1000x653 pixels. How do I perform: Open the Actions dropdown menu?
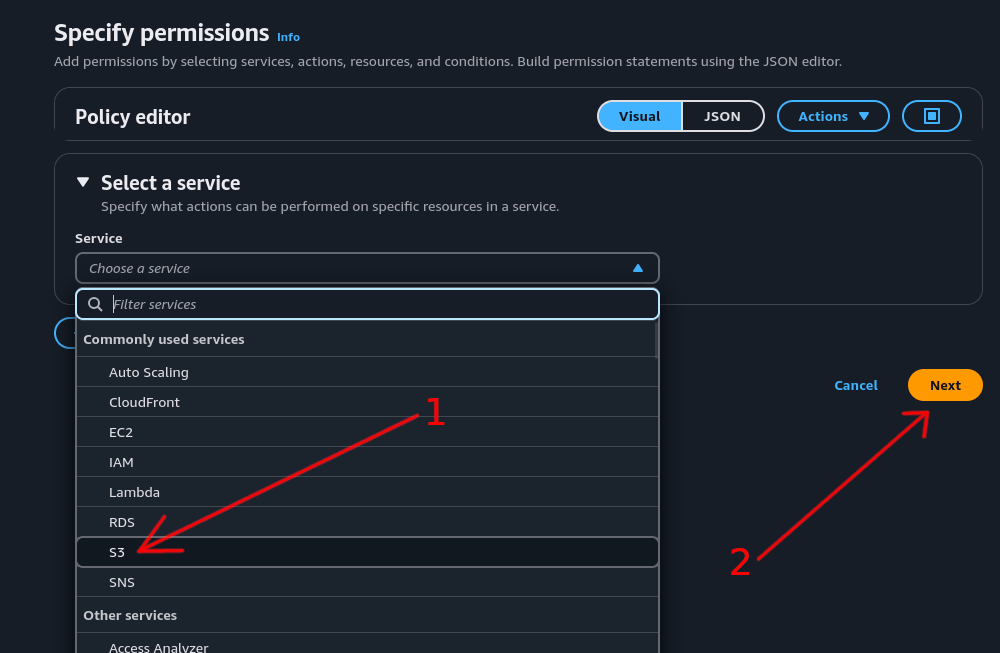832,116
